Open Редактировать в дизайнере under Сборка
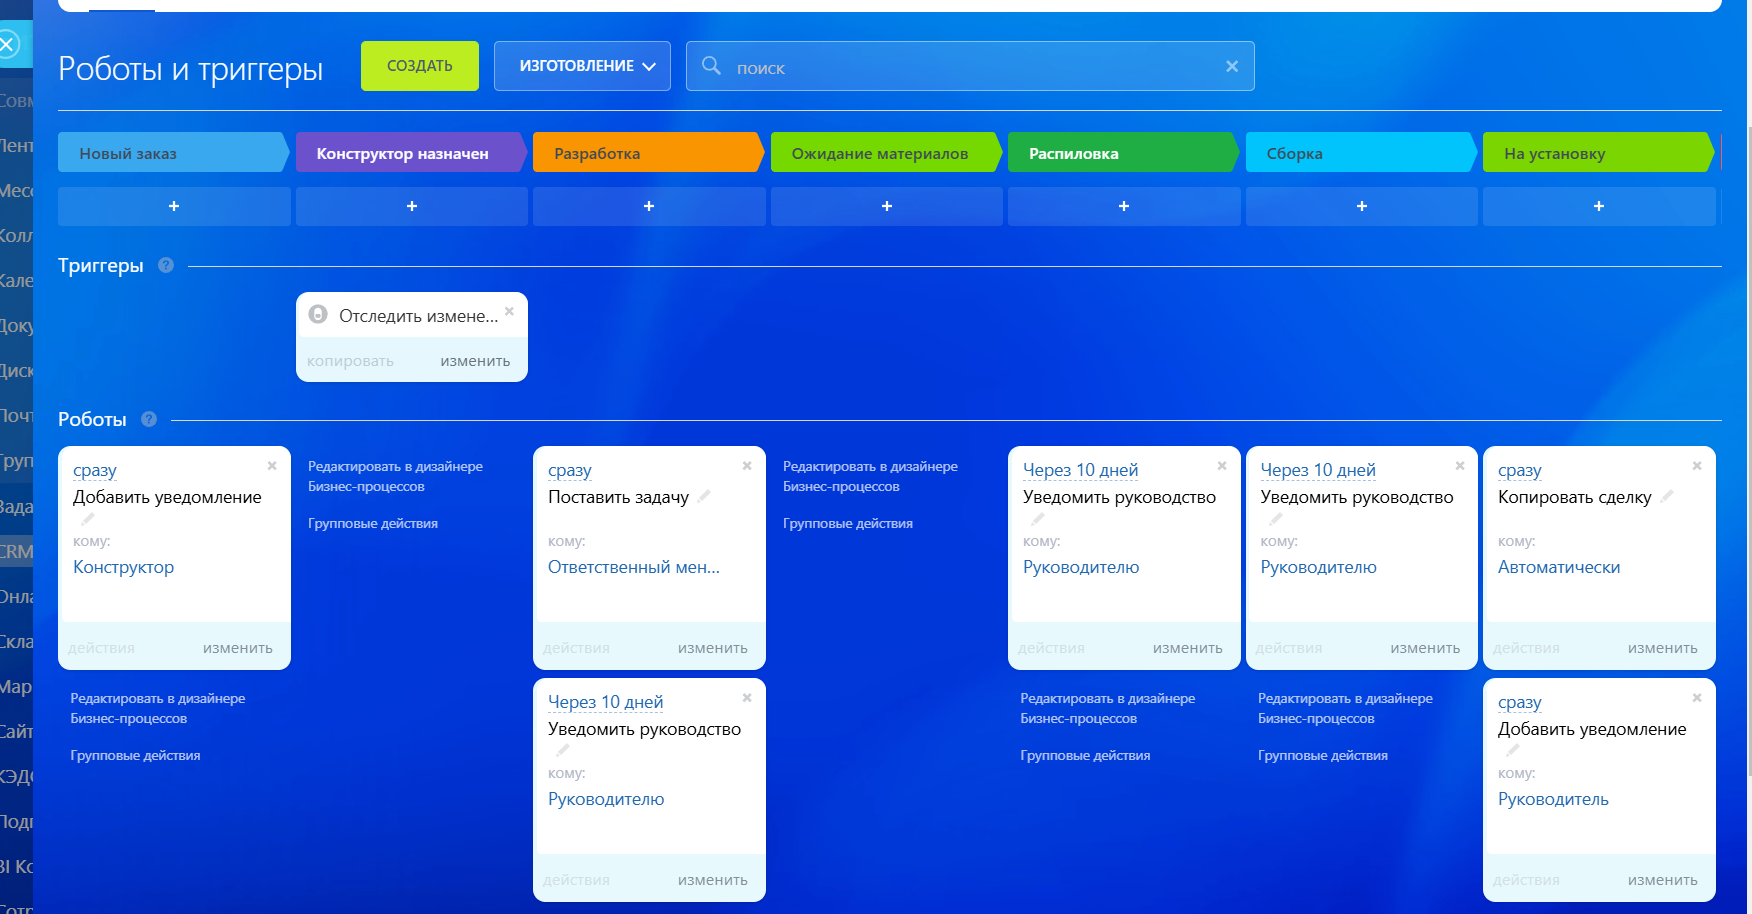1752x914 pixels. [x=1345, y=708]
